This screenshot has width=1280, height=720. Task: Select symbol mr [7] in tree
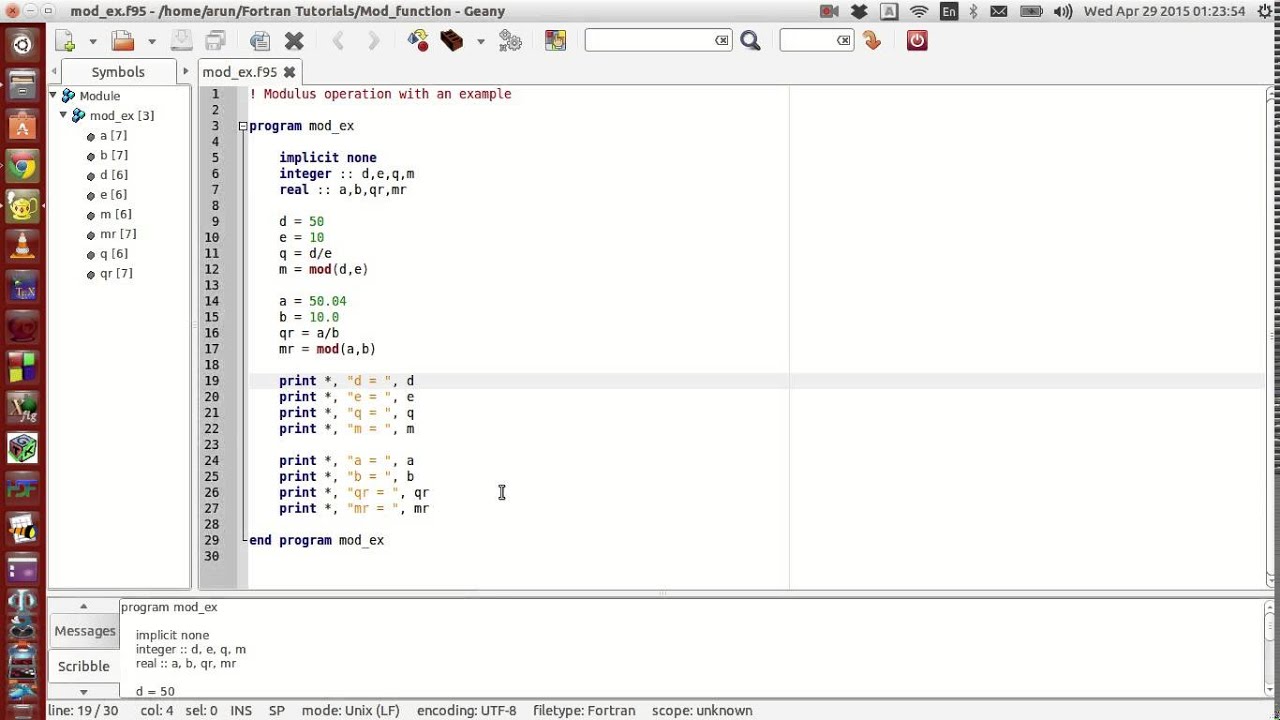(x=118, y=234)
